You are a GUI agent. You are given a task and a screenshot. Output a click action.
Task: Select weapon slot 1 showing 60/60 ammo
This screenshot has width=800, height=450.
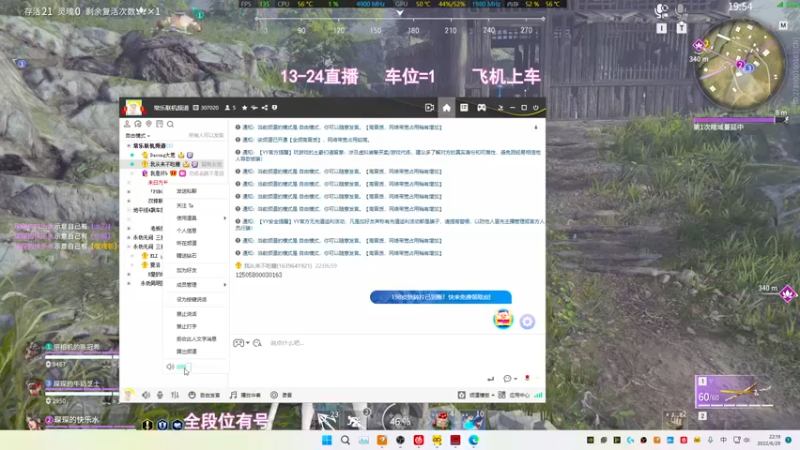pos(735,391)
